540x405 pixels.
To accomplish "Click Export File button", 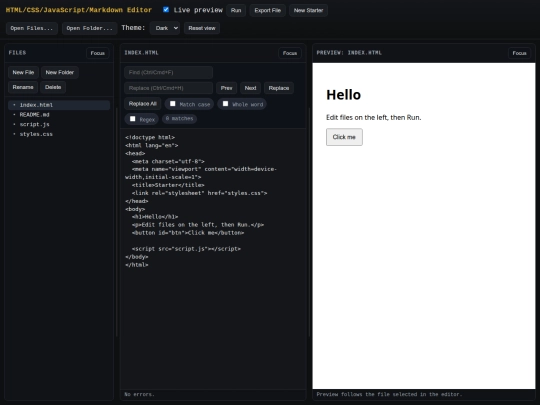I will pos(268,10).
